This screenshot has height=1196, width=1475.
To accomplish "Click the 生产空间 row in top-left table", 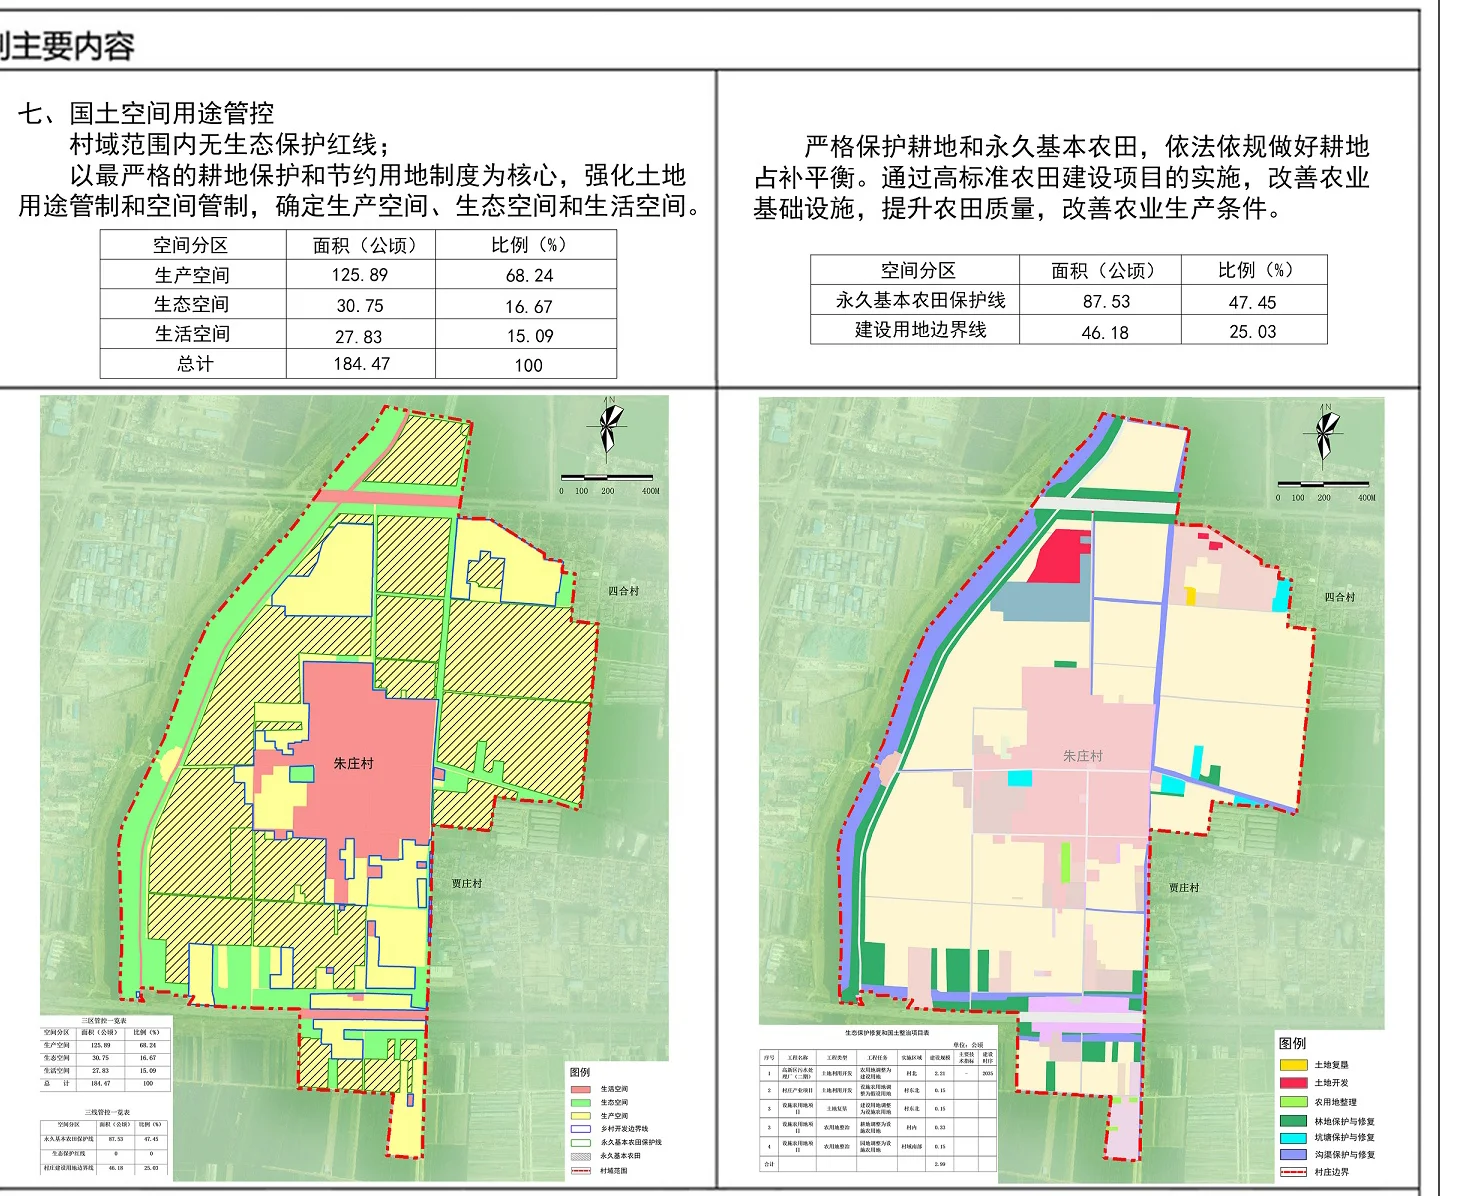I will click(x=358, y=275).
